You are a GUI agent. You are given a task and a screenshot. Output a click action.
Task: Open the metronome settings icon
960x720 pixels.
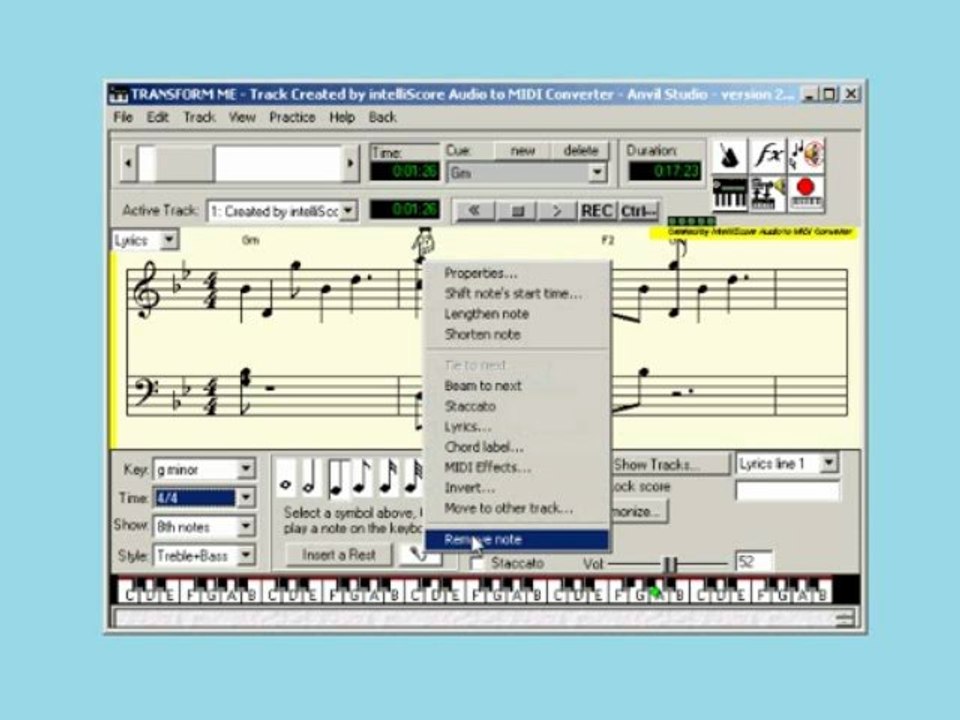point(729,156)
